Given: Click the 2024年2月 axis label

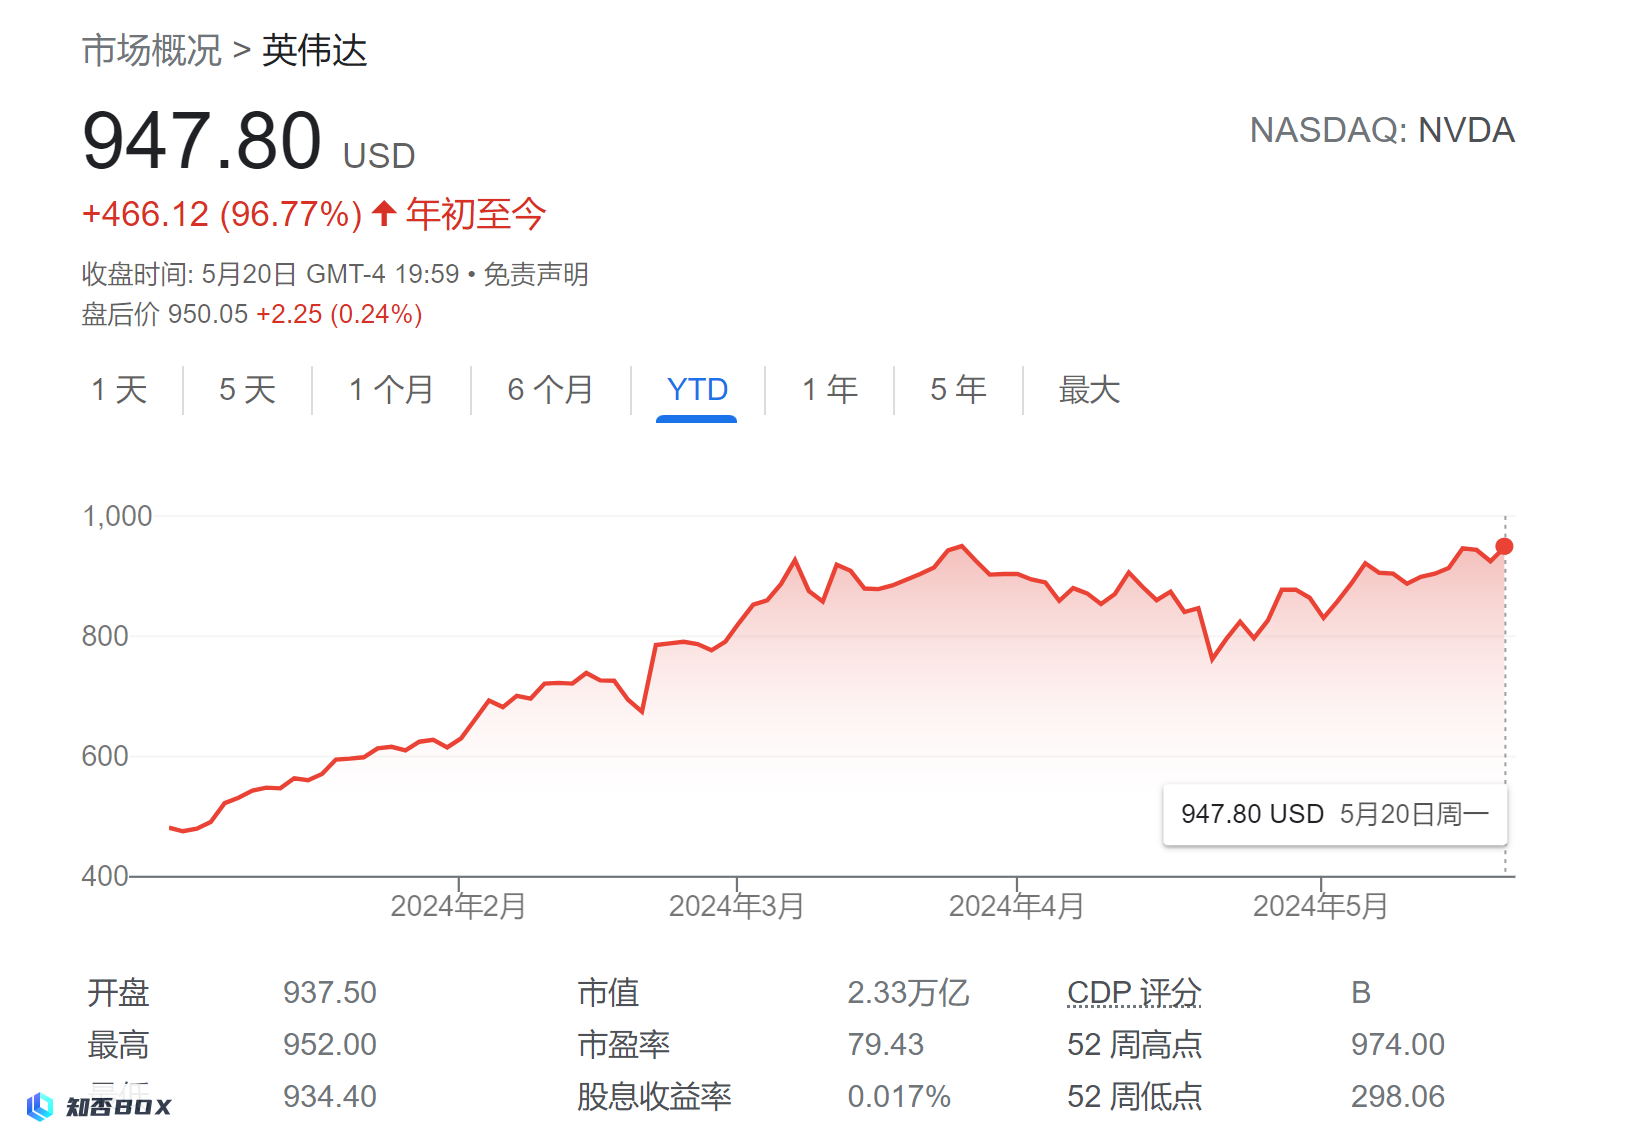Looking at the screenshot, I should tap(458, 906).
